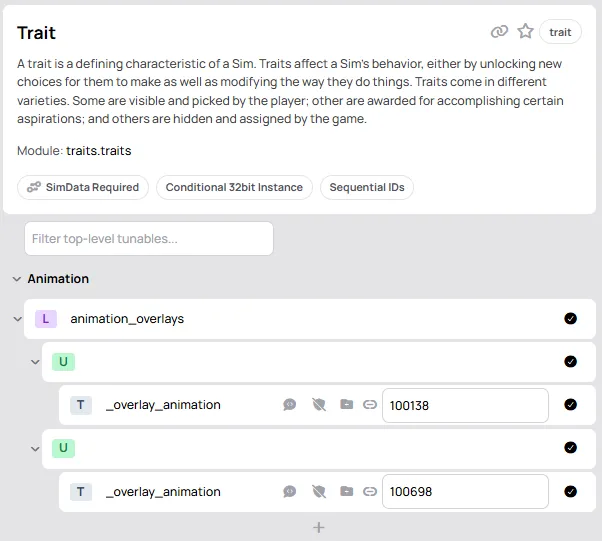Toggle the checkmark beside the 100698 field
The image size is (602, 541).
[x=571, y=491]
